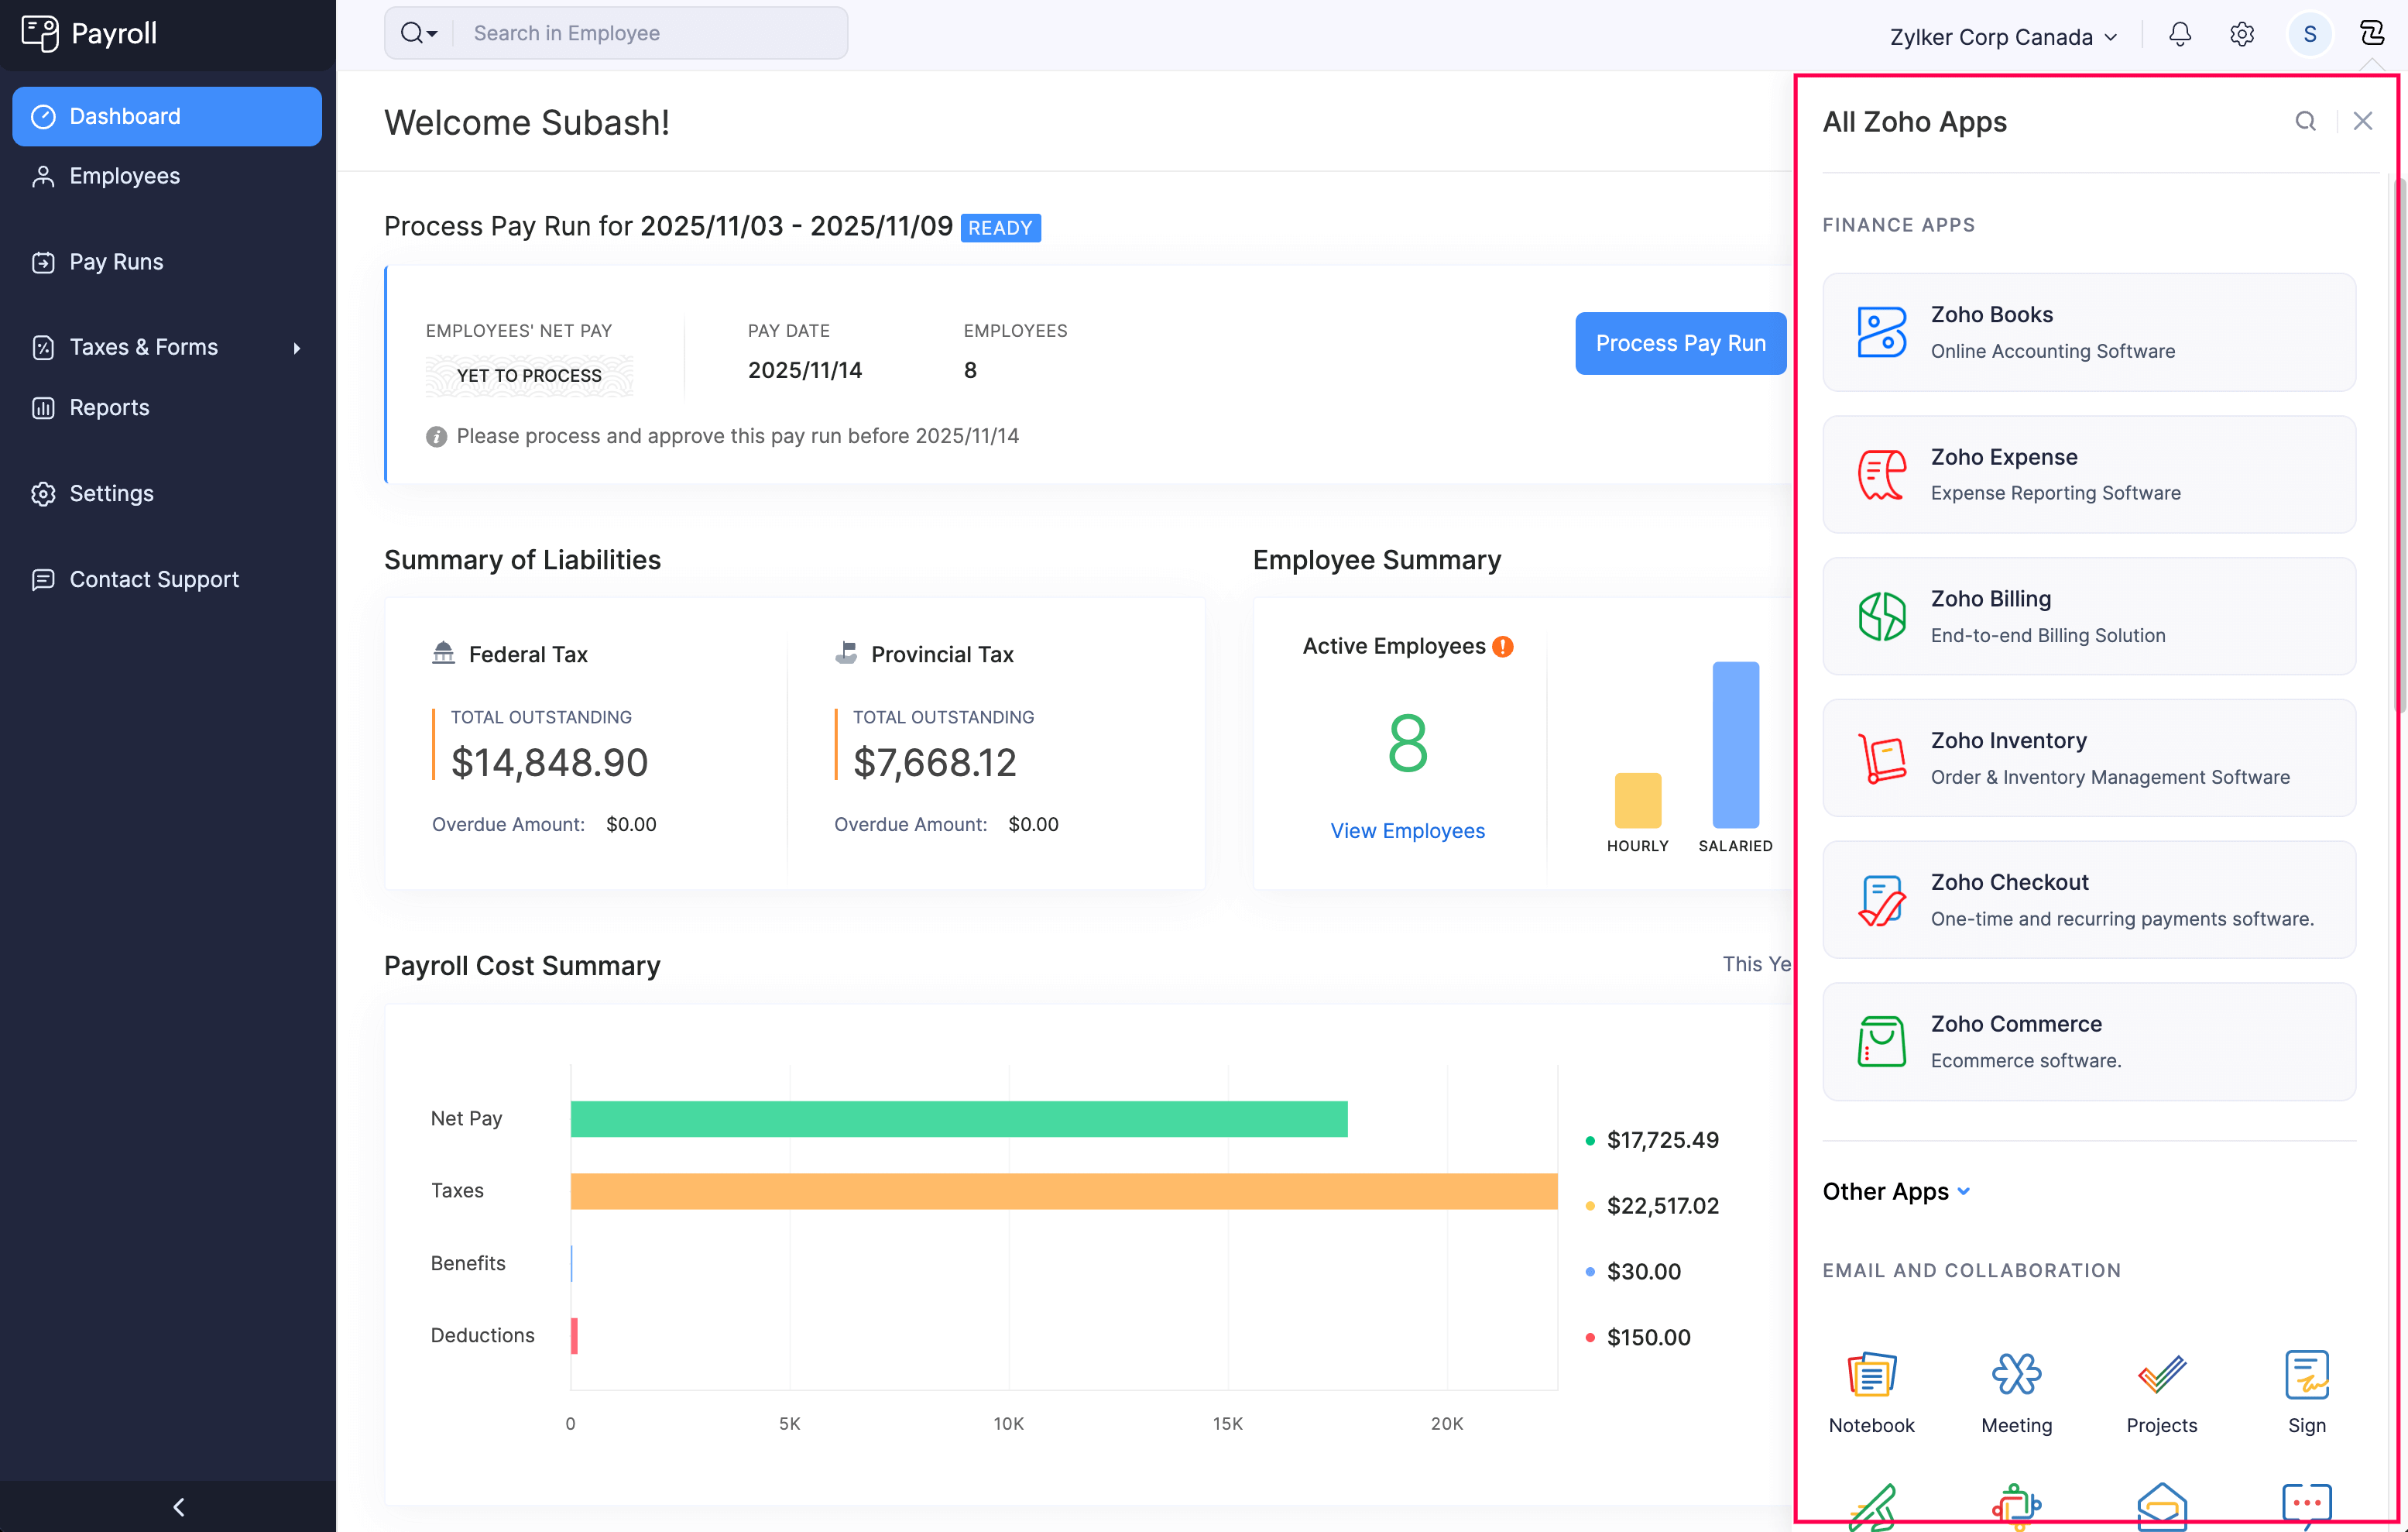Open the search category selector dropdown

[x=419, y=32]
